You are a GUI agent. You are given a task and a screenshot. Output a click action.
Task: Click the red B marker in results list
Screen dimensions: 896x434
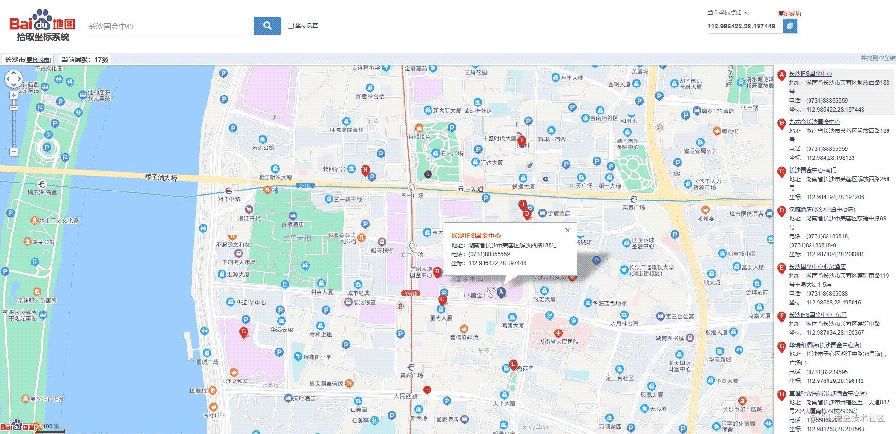[x=782, y=121]
